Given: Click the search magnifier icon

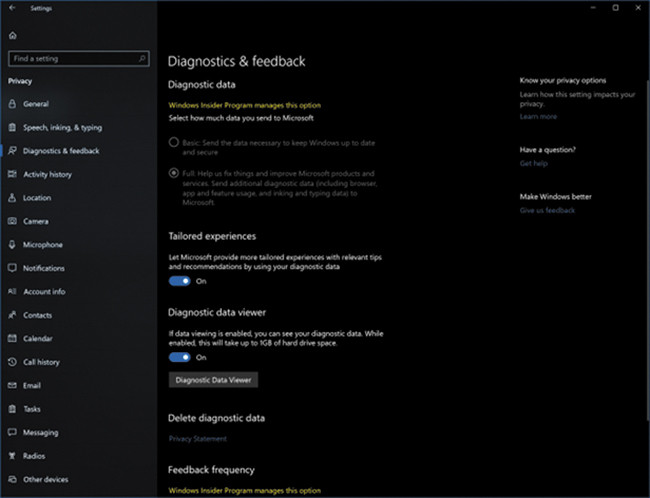Looking at the screenshot, I should [x=142, y=58].
